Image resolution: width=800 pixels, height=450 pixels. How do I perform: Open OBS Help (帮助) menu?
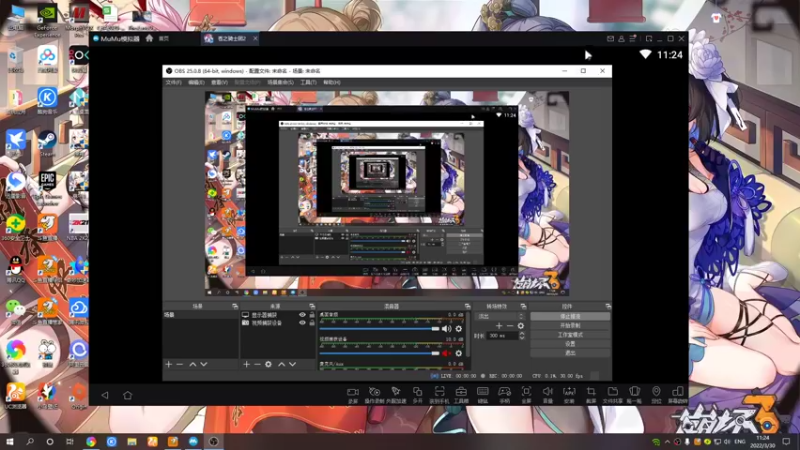click(332, 83)
